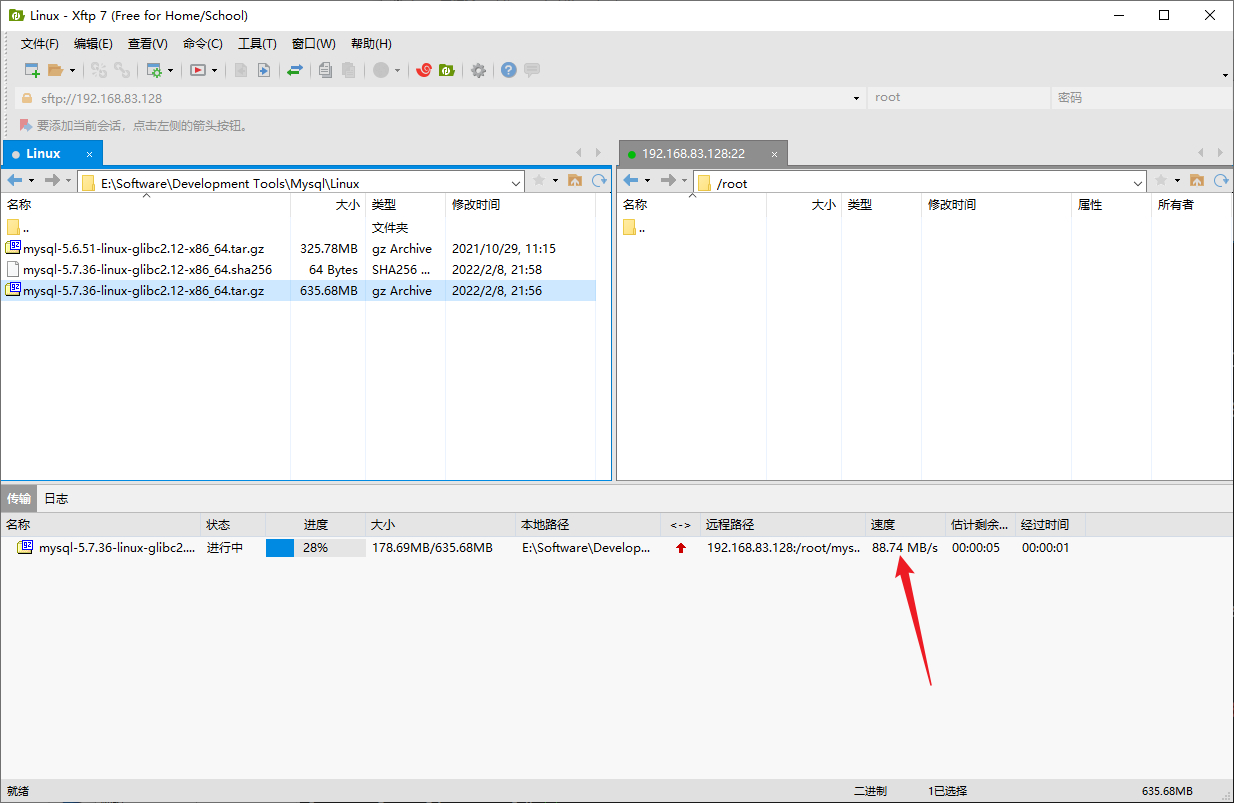Switch to the 日志 tab

54,498
